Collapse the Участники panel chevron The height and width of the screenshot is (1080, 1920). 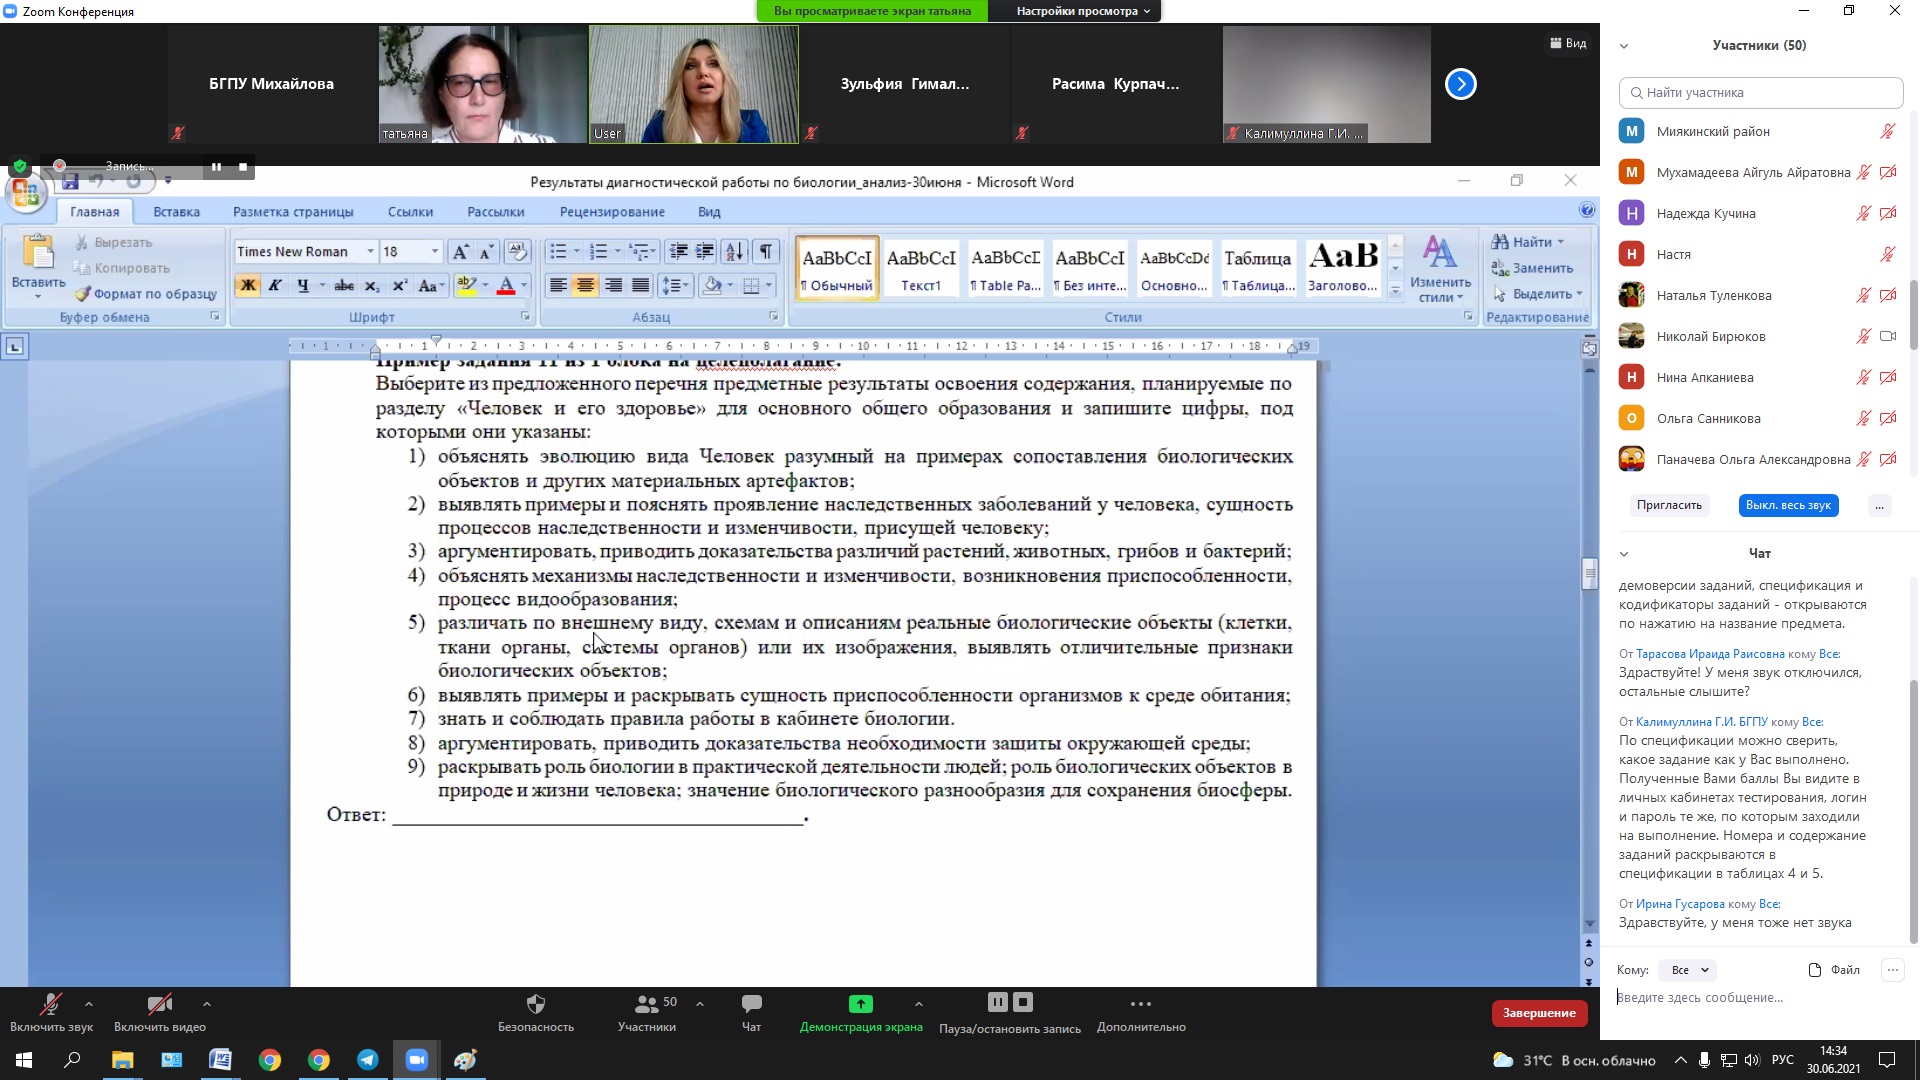[x=1624, y=46]
